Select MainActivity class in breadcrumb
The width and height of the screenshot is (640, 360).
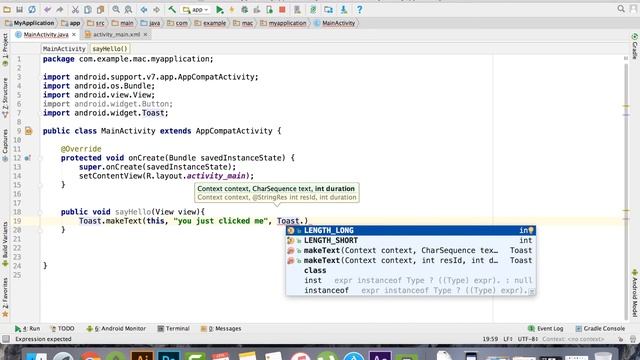(x=335, y=23)
